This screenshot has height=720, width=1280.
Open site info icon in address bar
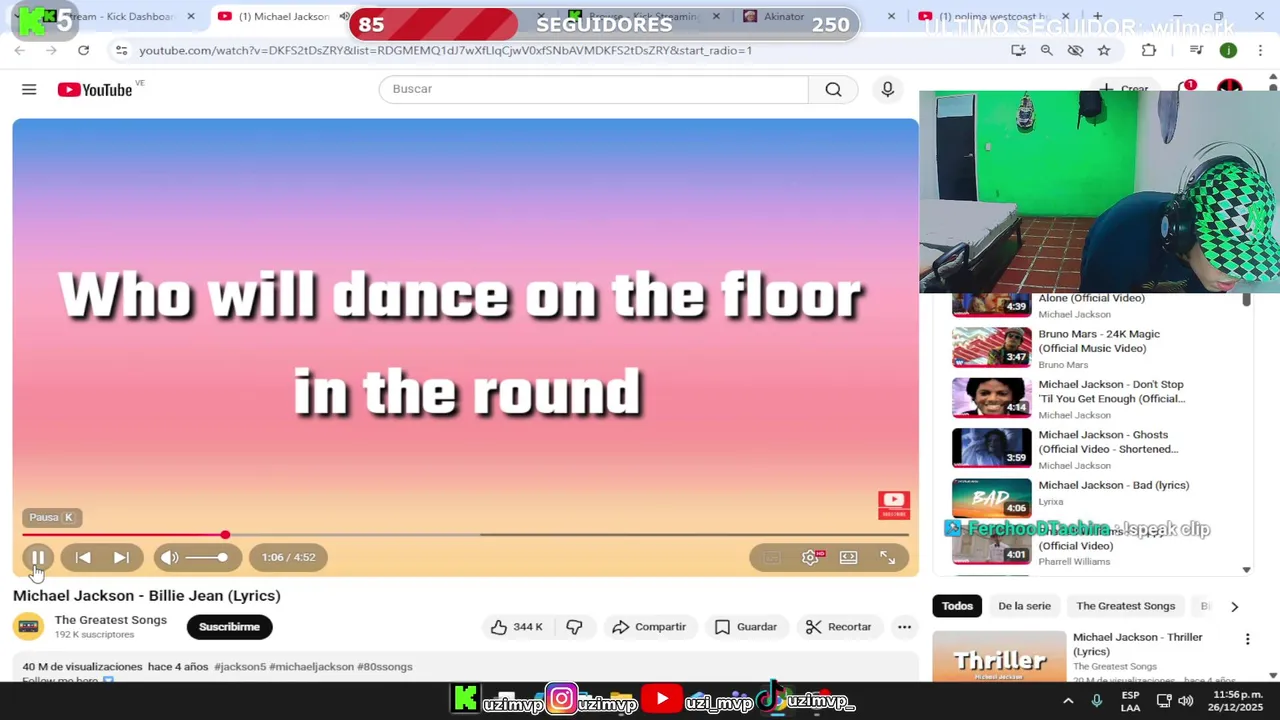pos(121,50)
